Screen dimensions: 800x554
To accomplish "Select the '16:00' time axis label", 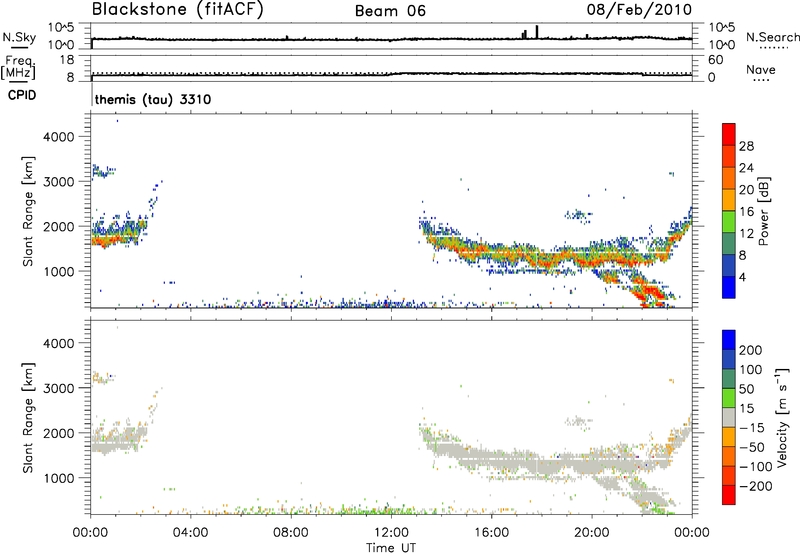I will pos(491,533).
